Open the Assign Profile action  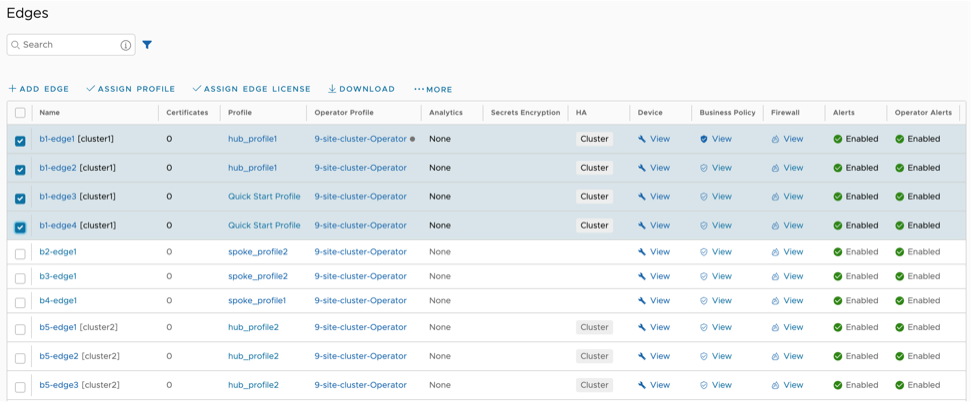130,89
